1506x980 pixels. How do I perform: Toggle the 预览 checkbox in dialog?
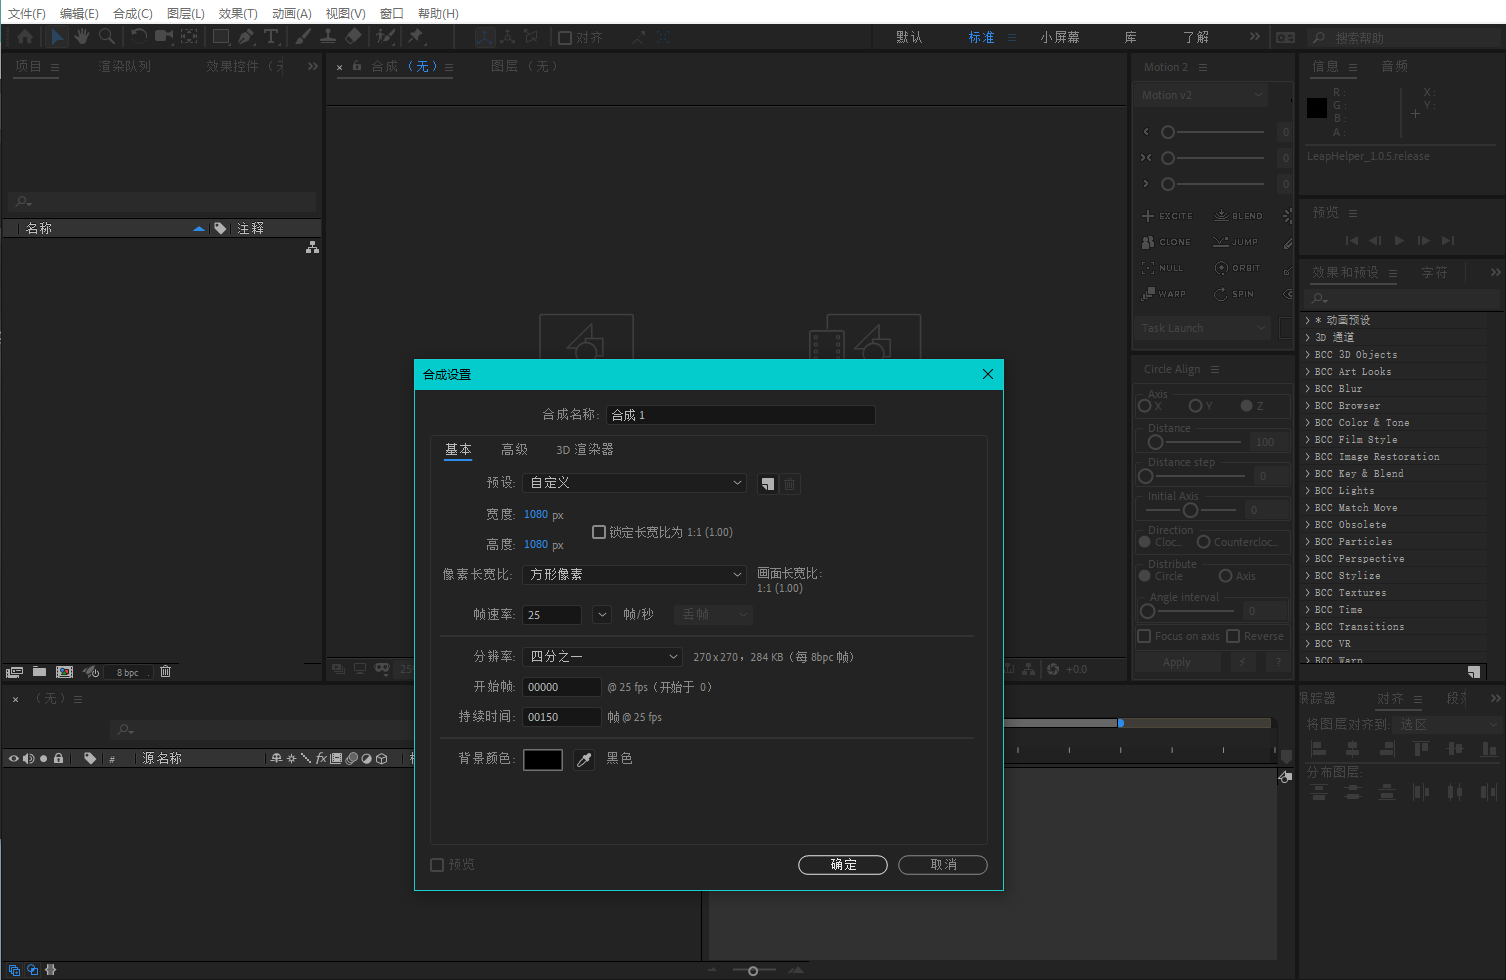point(437,865)
